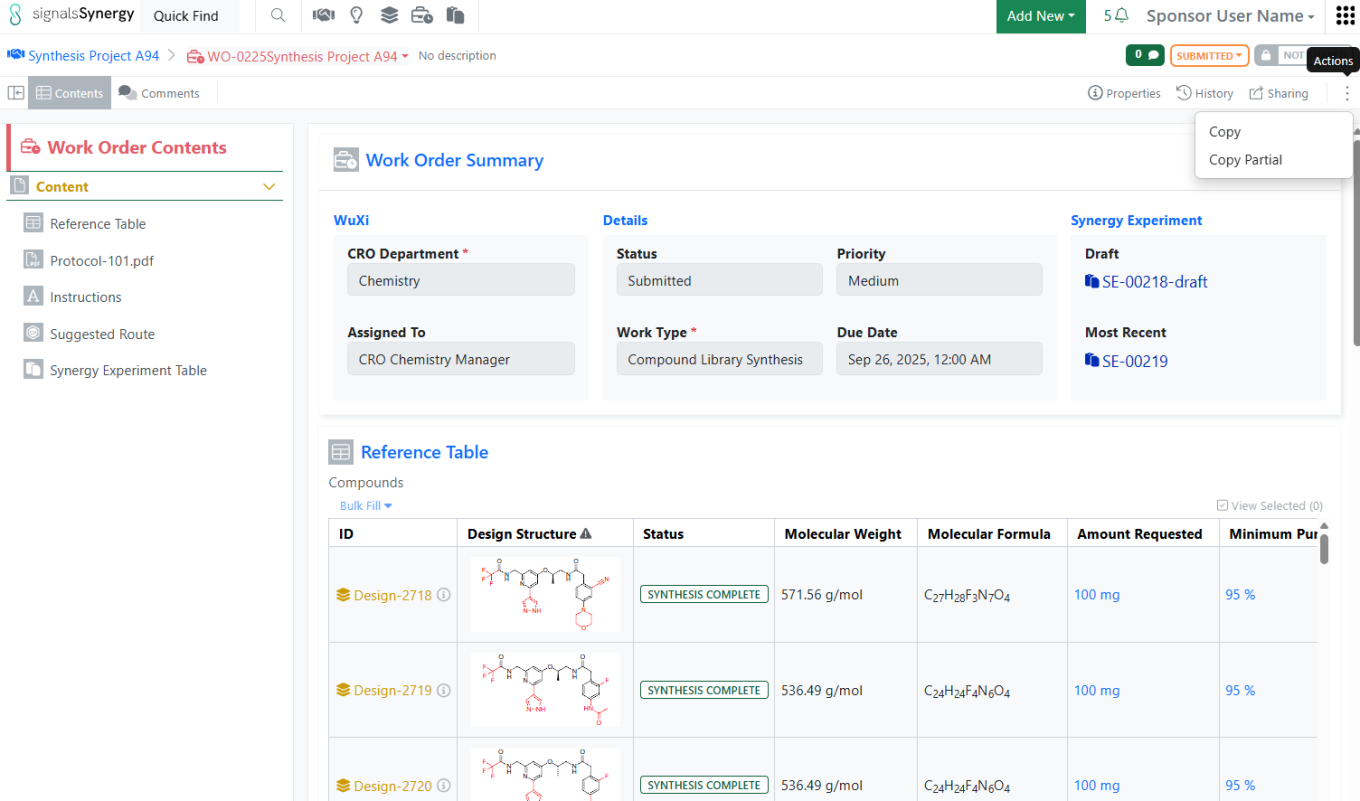The image size is (1360, 801).
Task: Click the lightbulb icon in top toolbar
Action: click(356, 16)
